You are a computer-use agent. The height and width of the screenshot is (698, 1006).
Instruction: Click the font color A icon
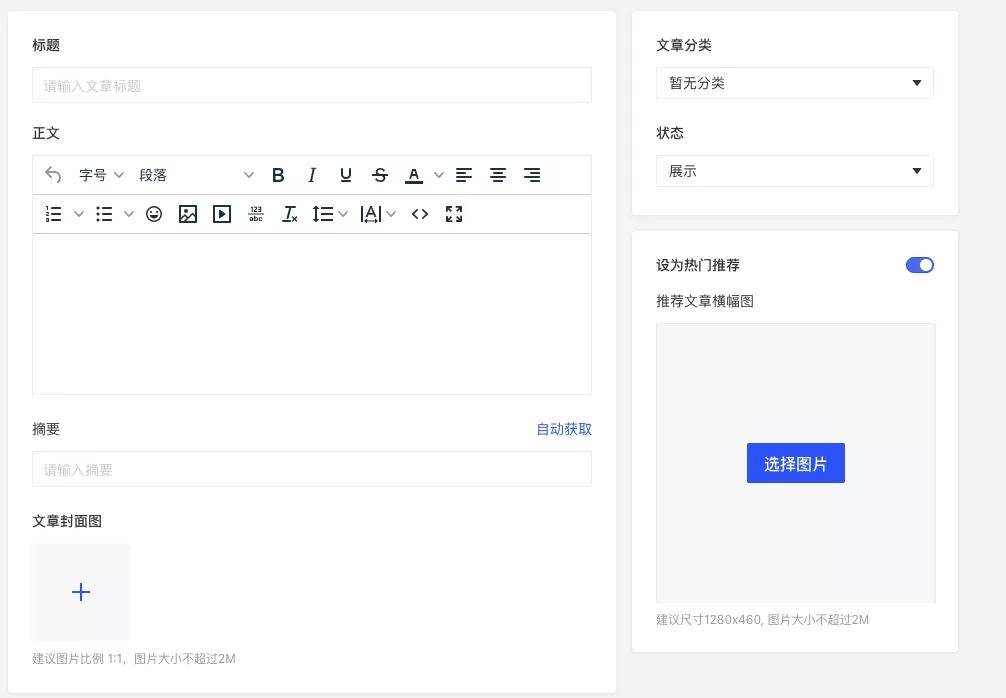(414, 175)
